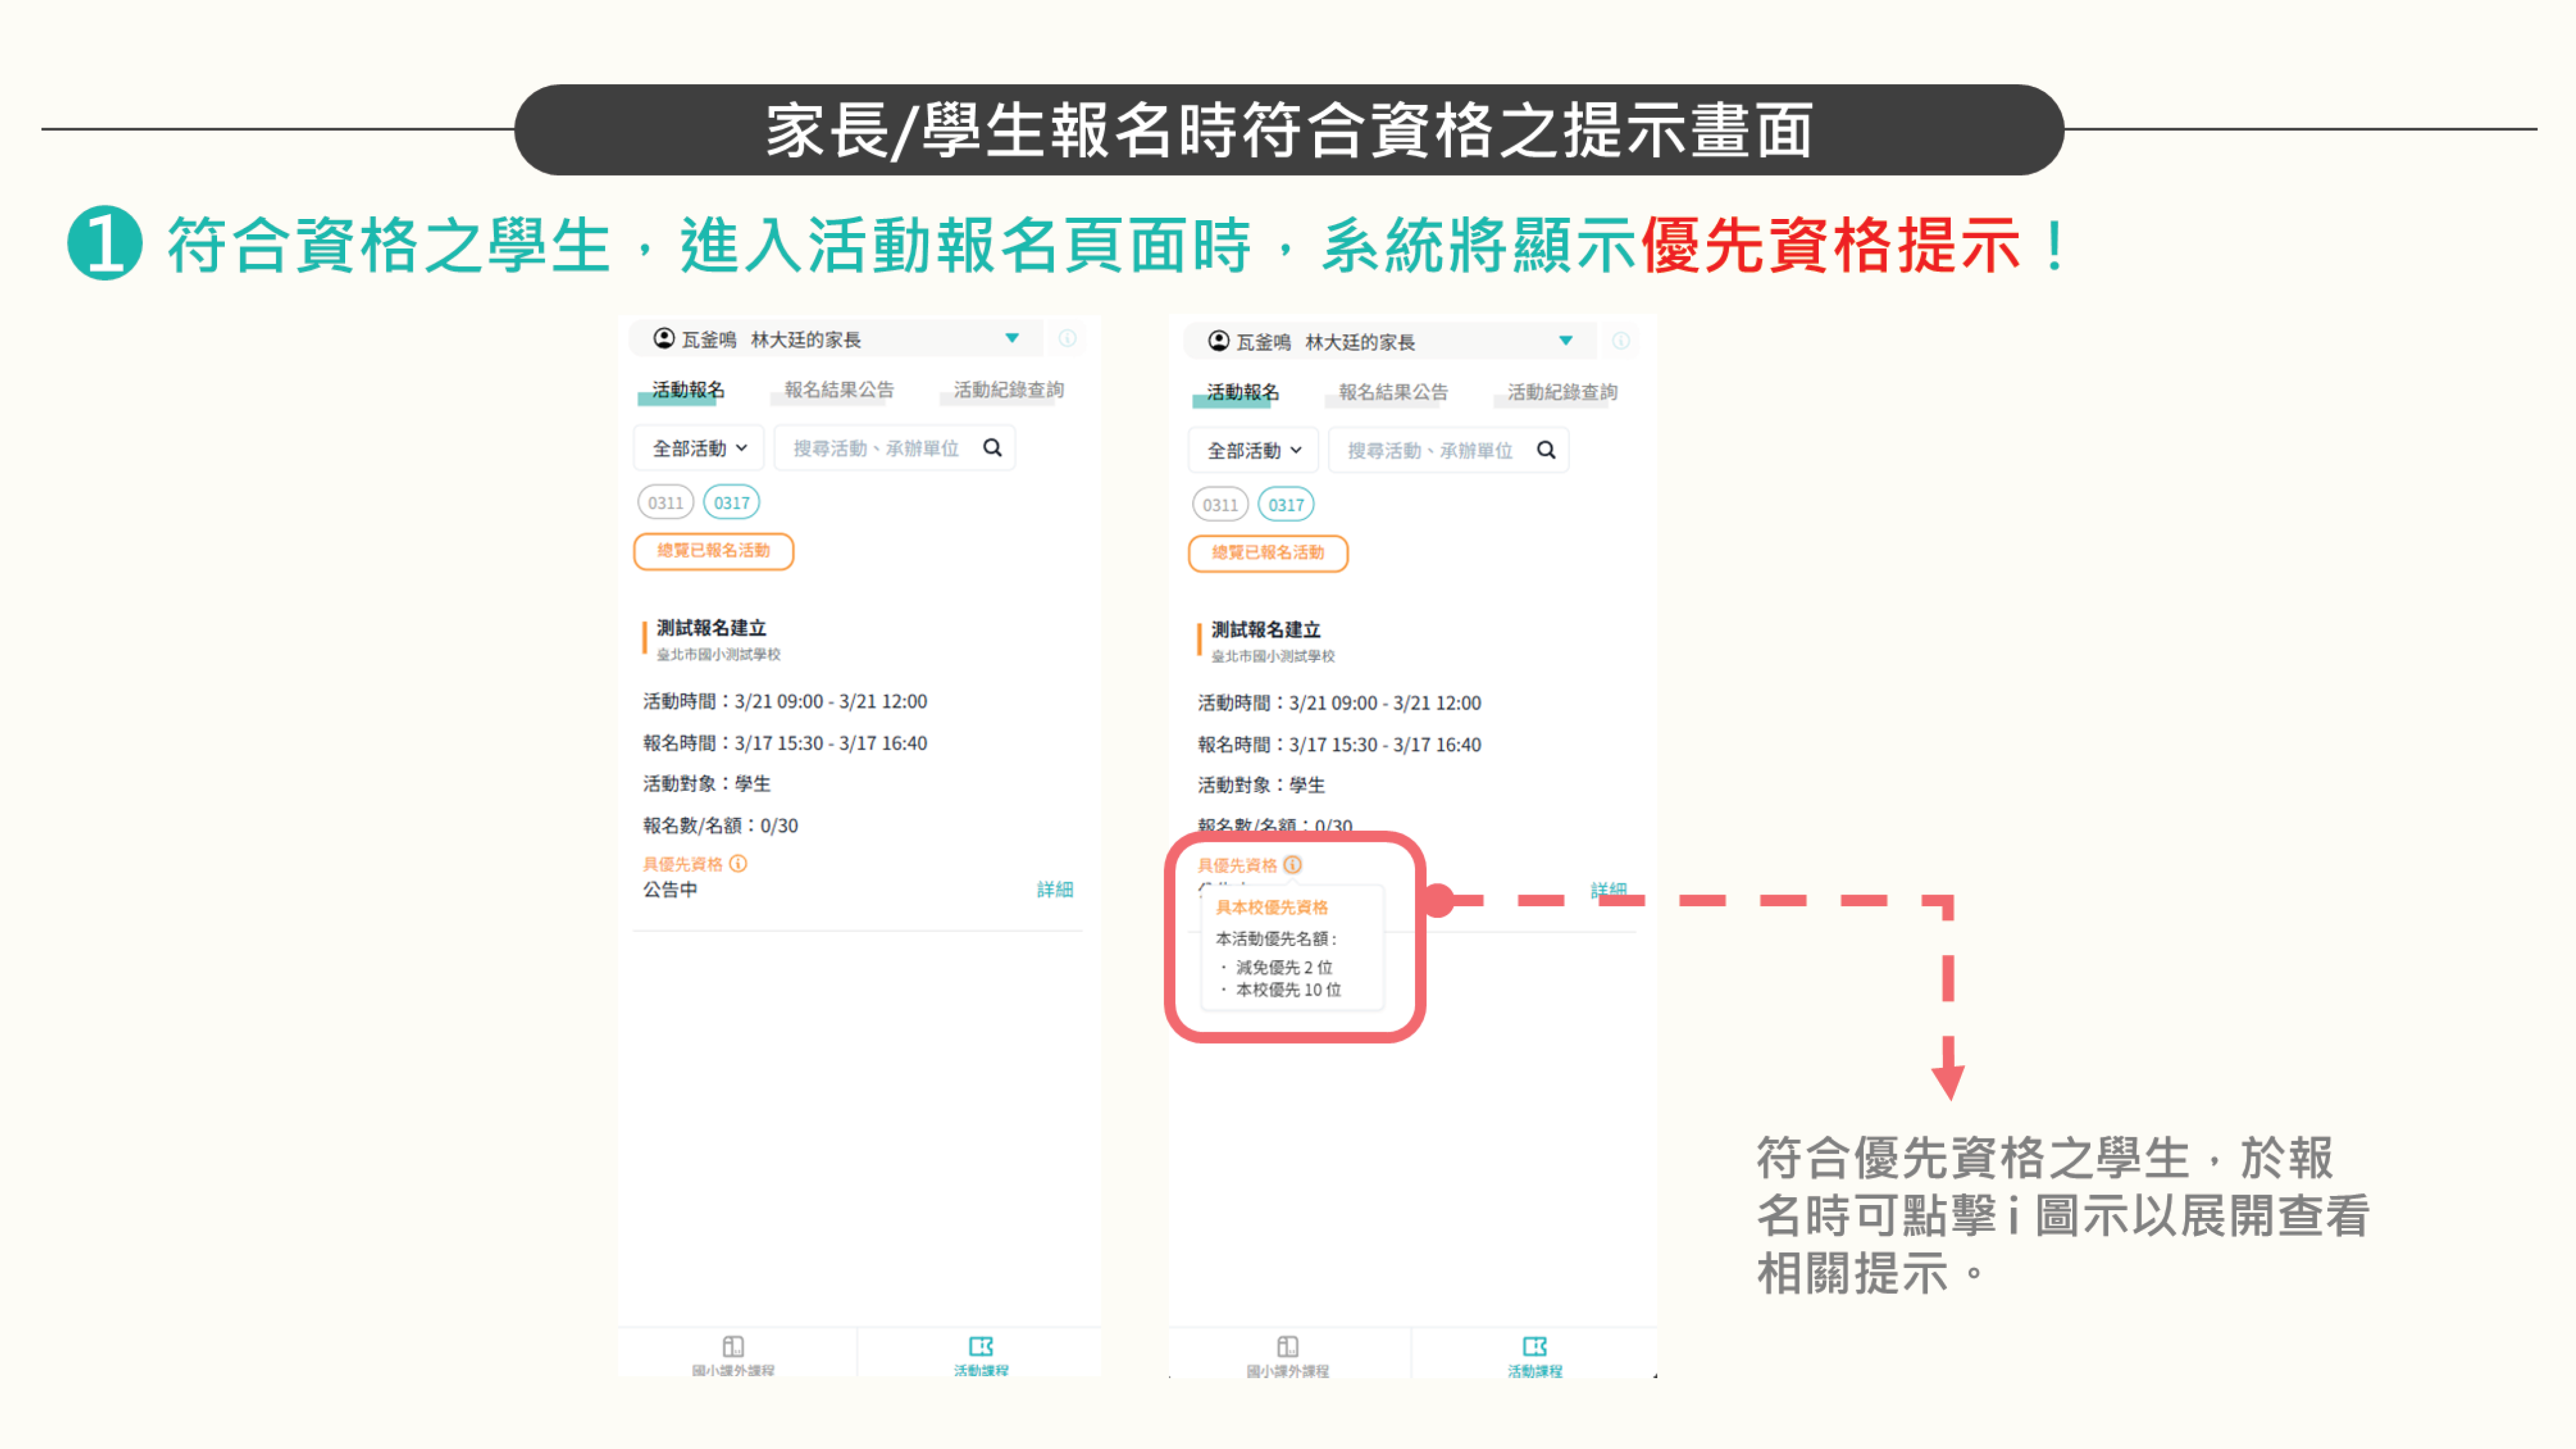This screenshot has width=2576, height=1449.
Task: Expand 全部活動 filter dropdown in right phone
Action: 1253,450
